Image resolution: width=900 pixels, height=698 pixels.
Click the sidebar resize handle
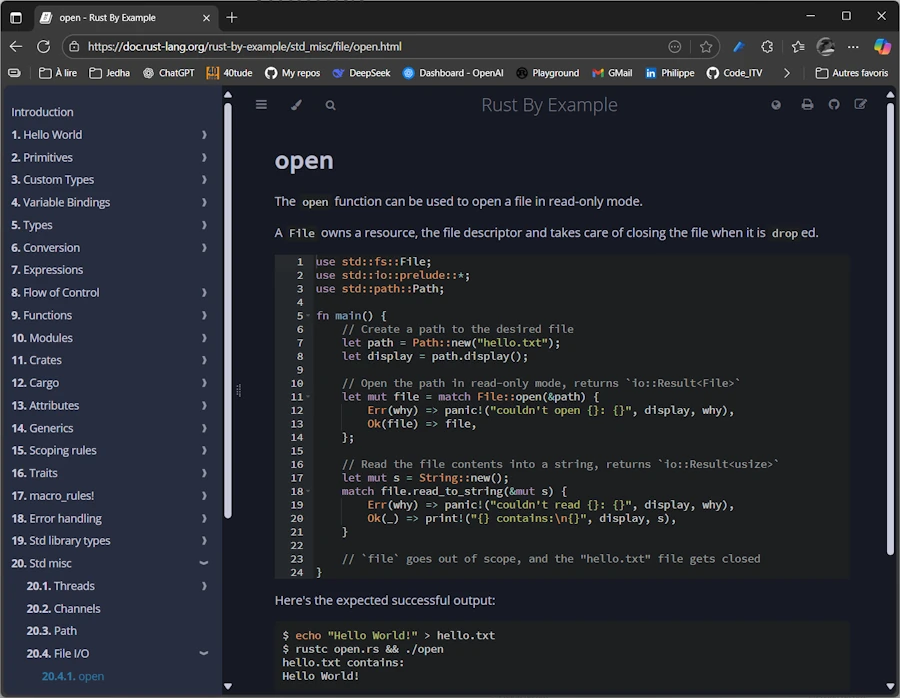click(238, 390)
